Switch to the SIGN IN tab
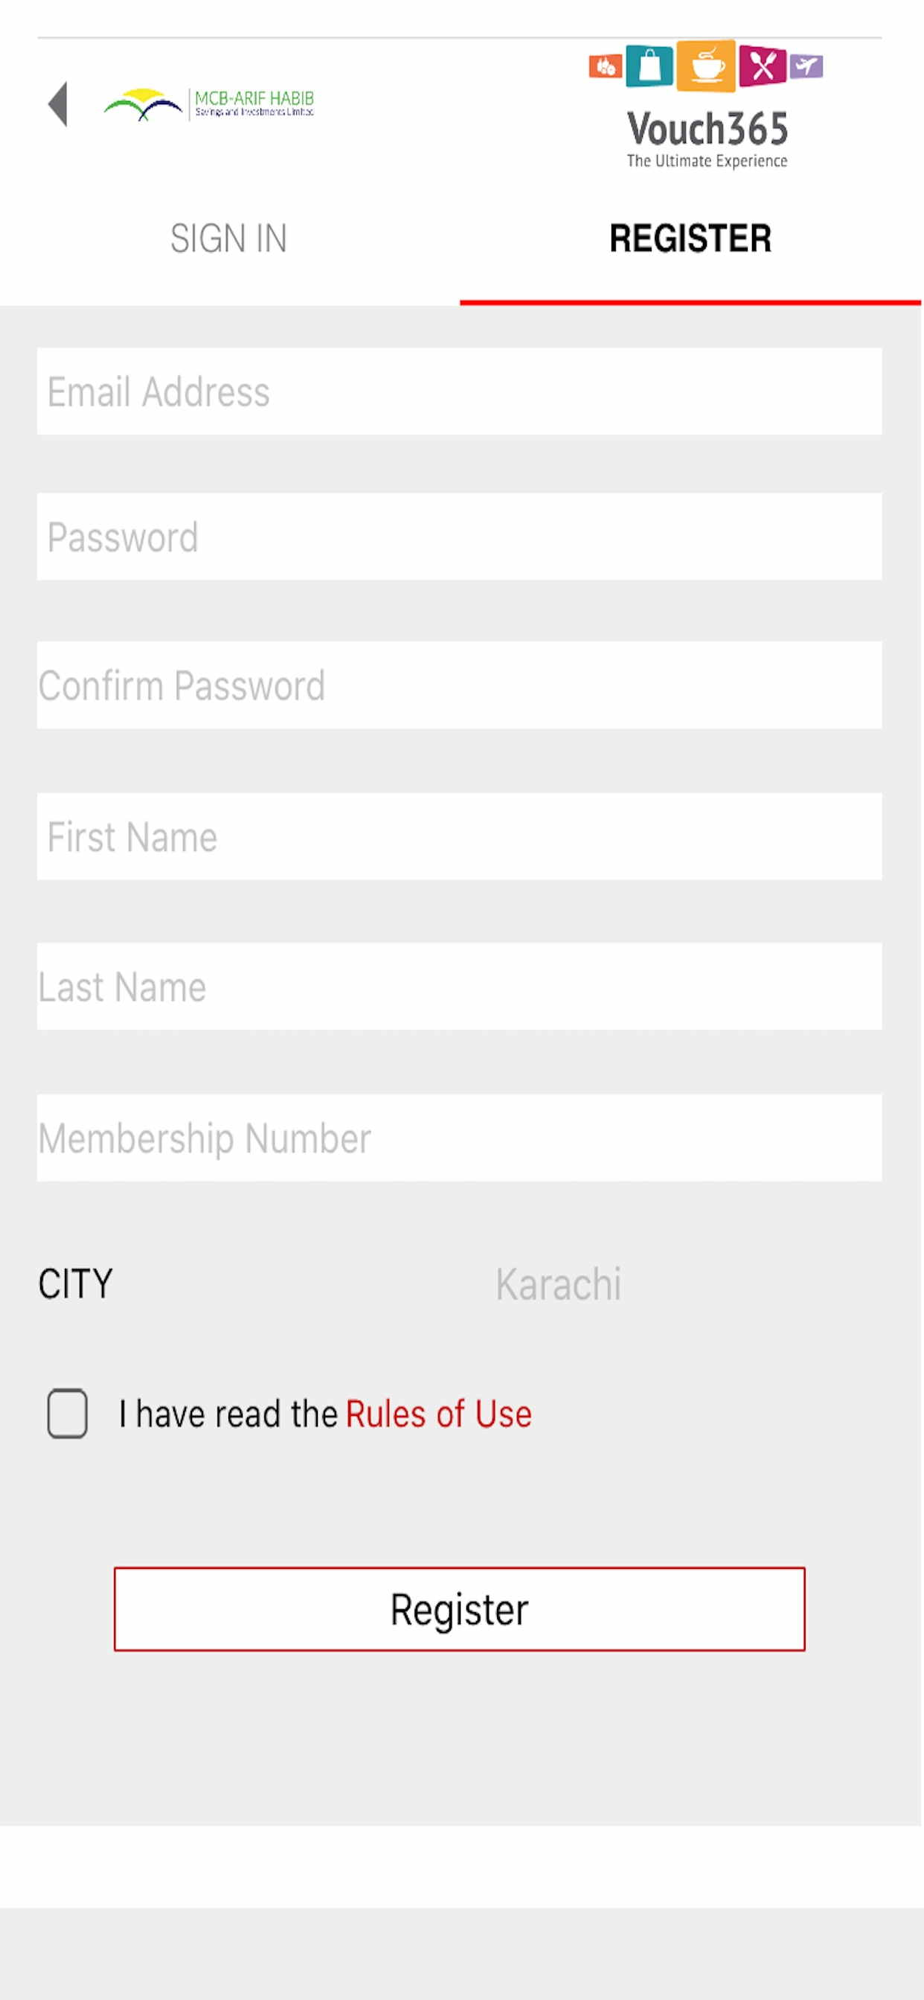 229,239
